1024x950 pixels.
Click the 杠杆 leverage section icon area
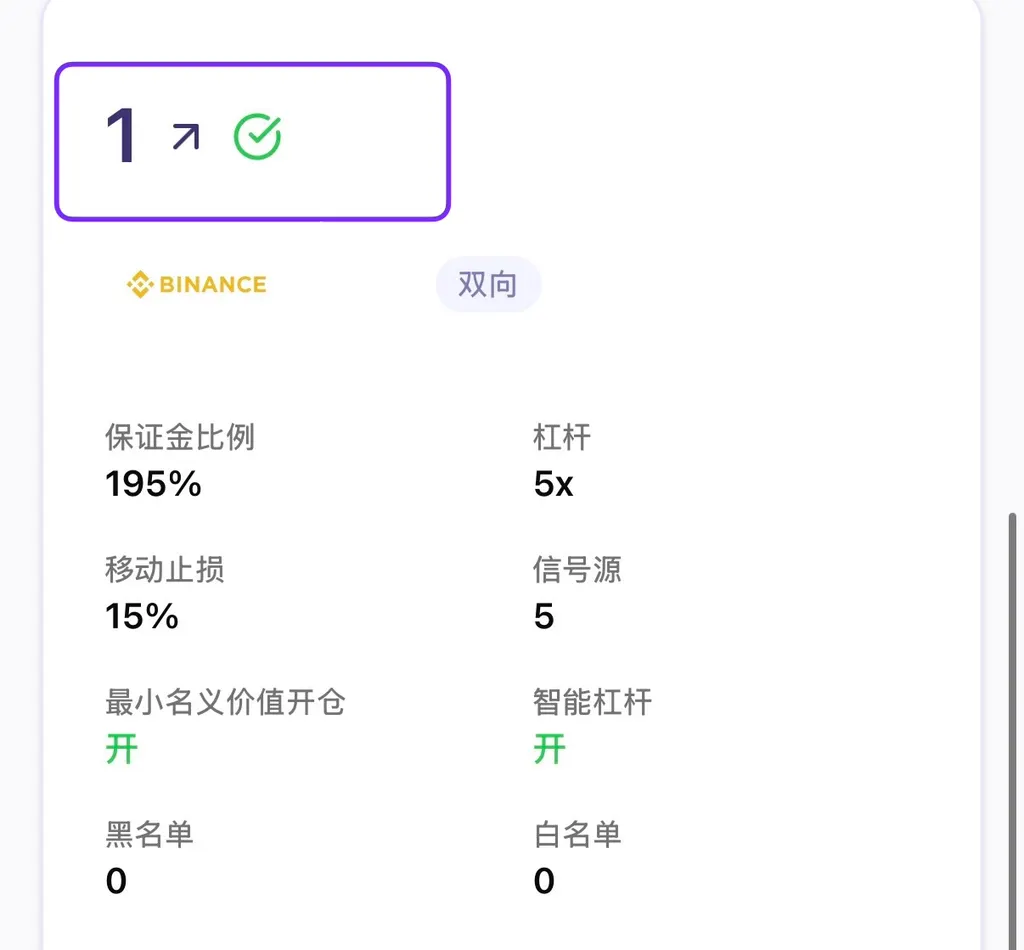pyautogui.click(x=561, y=437)
